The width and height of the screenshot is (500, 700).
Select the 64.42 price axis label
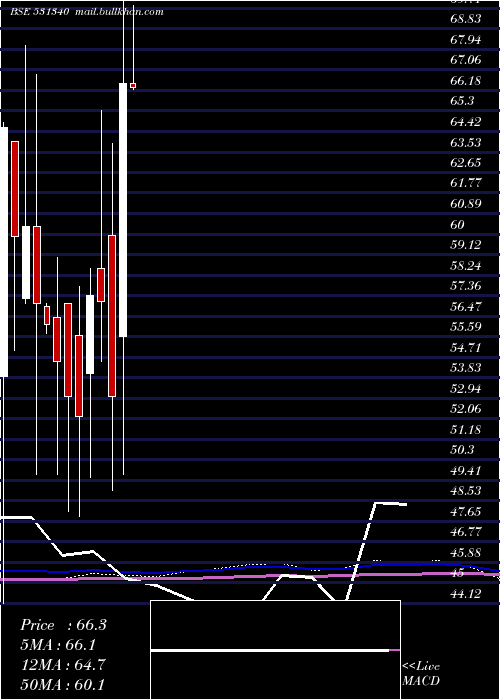(466, 122)
